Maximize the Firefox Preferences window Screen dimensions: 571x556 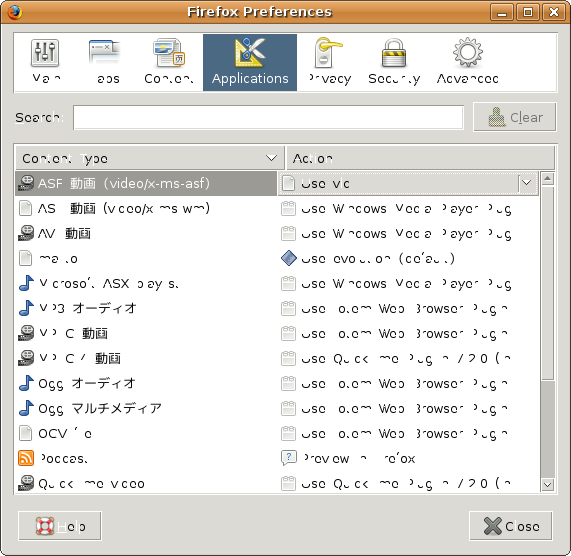point(528,12)
